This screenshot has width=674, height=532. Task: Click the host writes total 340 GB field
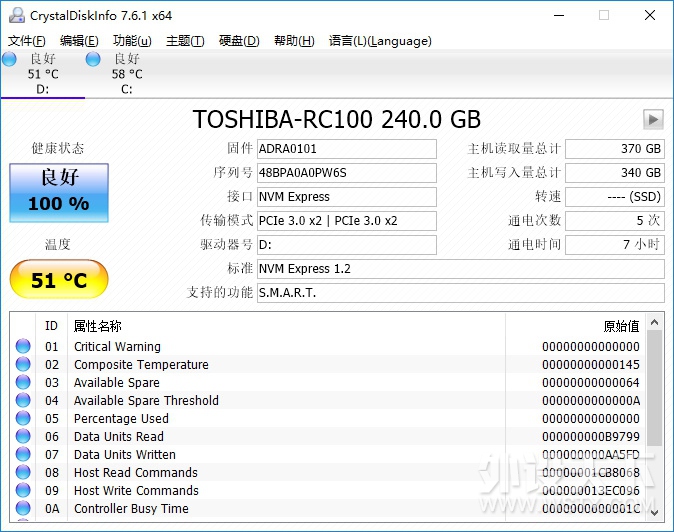coord(615,173)
